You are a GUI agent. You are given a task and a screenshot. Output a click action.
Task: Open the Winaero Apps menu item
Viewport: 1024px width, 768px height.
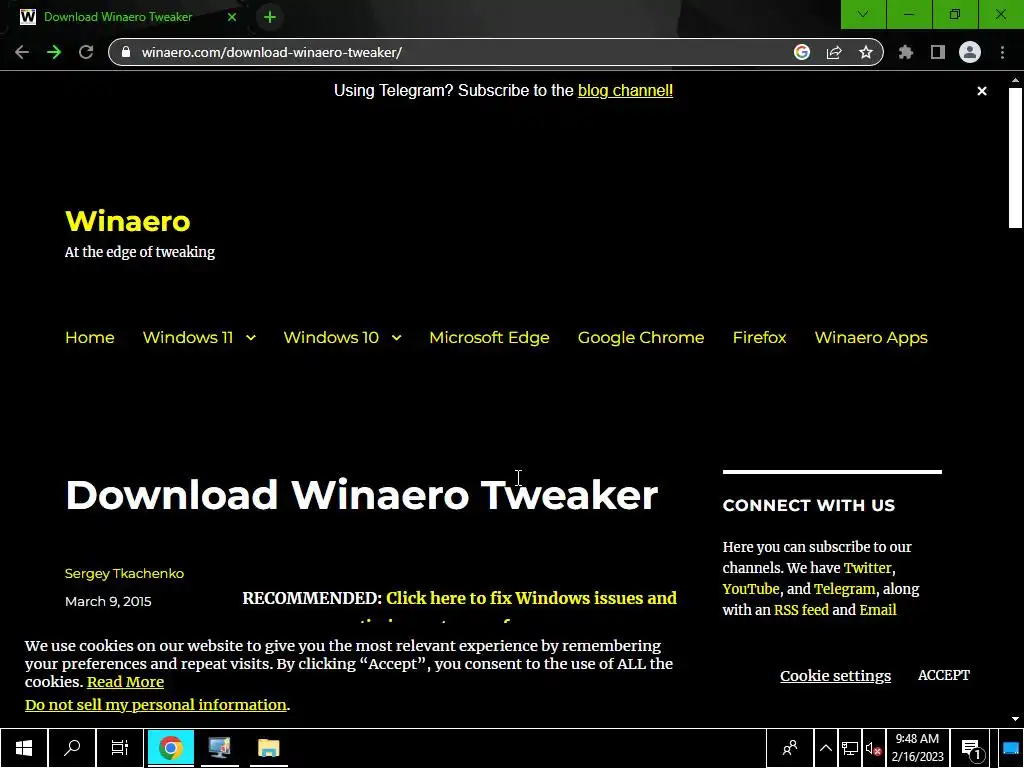click(x=871, y=338)
